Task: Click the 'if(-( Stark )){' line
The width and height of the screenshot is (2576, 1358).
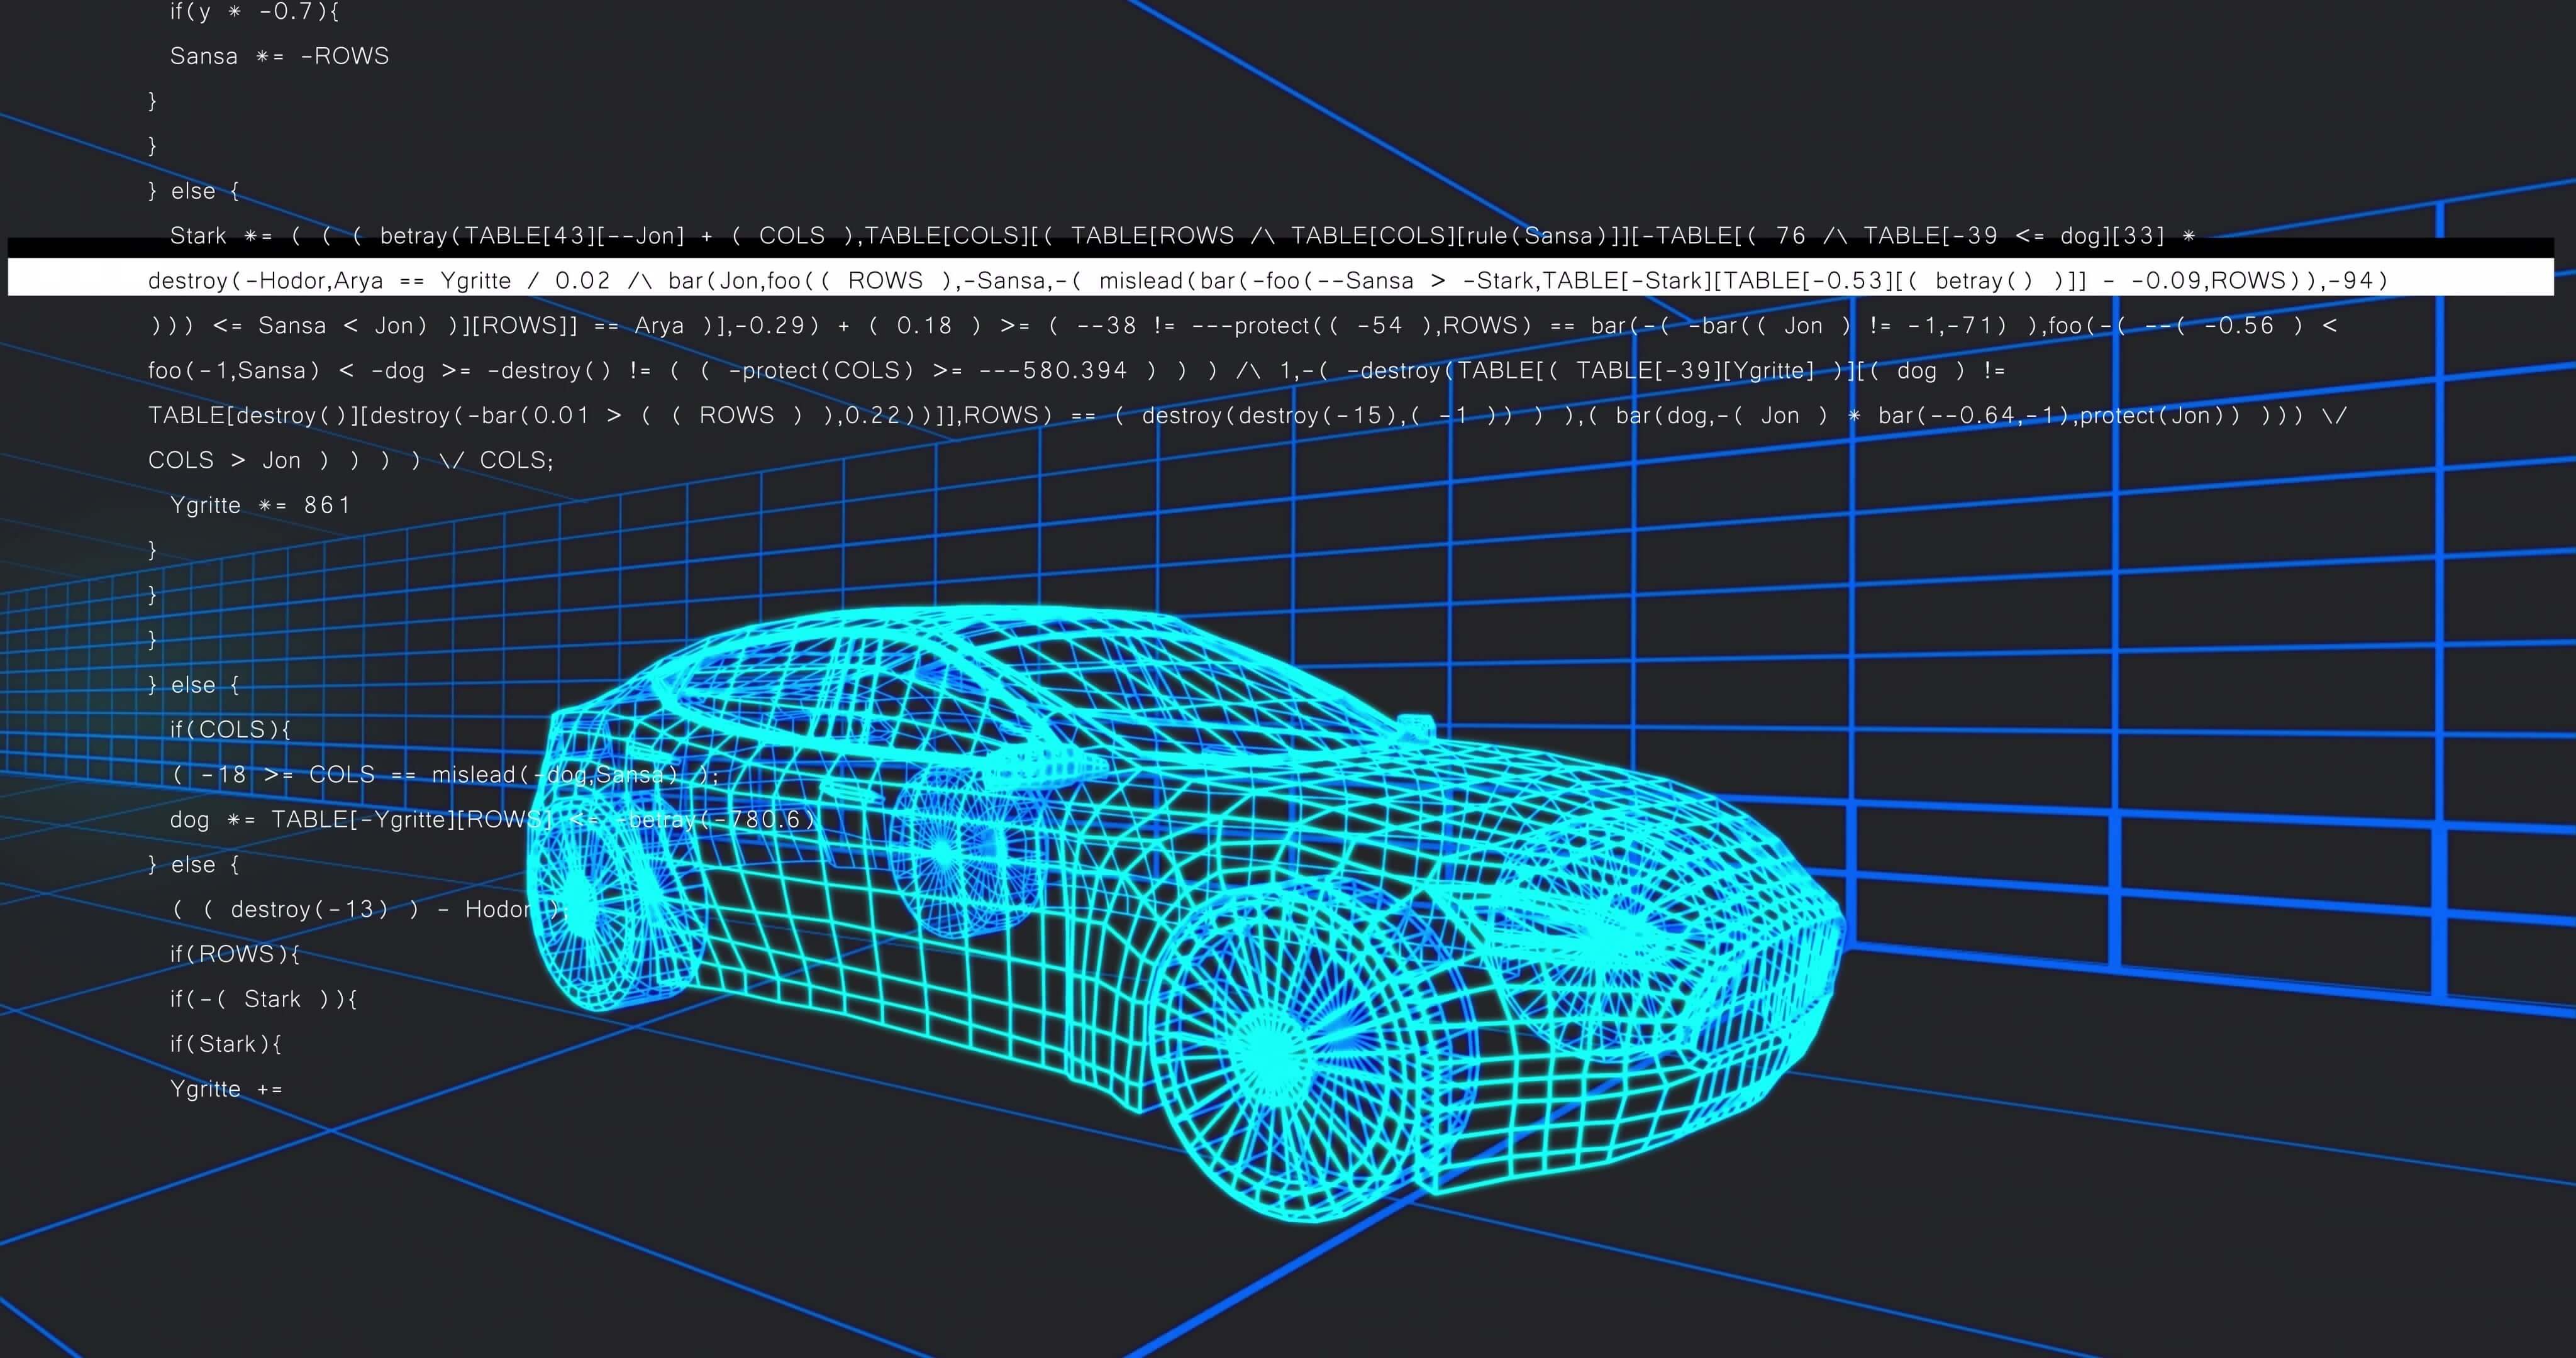Action: click(x=263, y=999)
